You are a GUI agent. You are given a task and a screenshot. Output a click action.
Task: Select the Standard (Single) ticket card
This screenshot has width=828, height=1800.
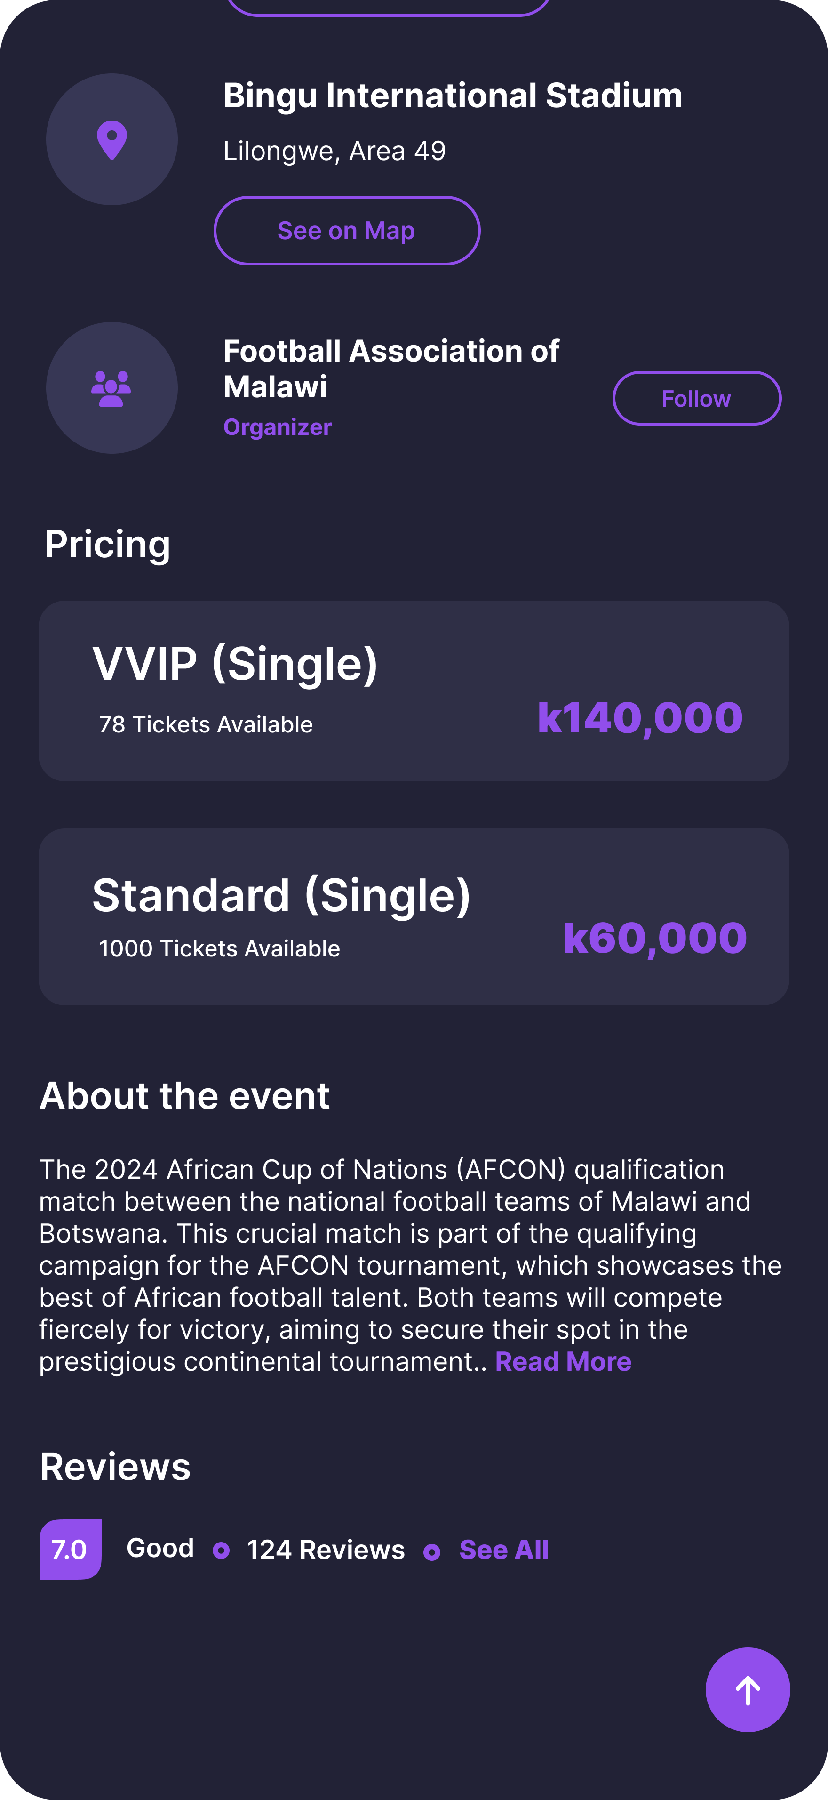(414, 916)
